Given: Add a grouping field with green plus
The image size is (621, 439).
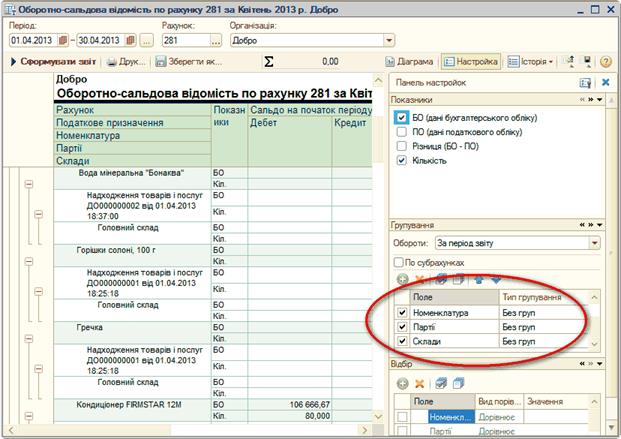Looking at the screenshot, I should [x=403, y=279].
